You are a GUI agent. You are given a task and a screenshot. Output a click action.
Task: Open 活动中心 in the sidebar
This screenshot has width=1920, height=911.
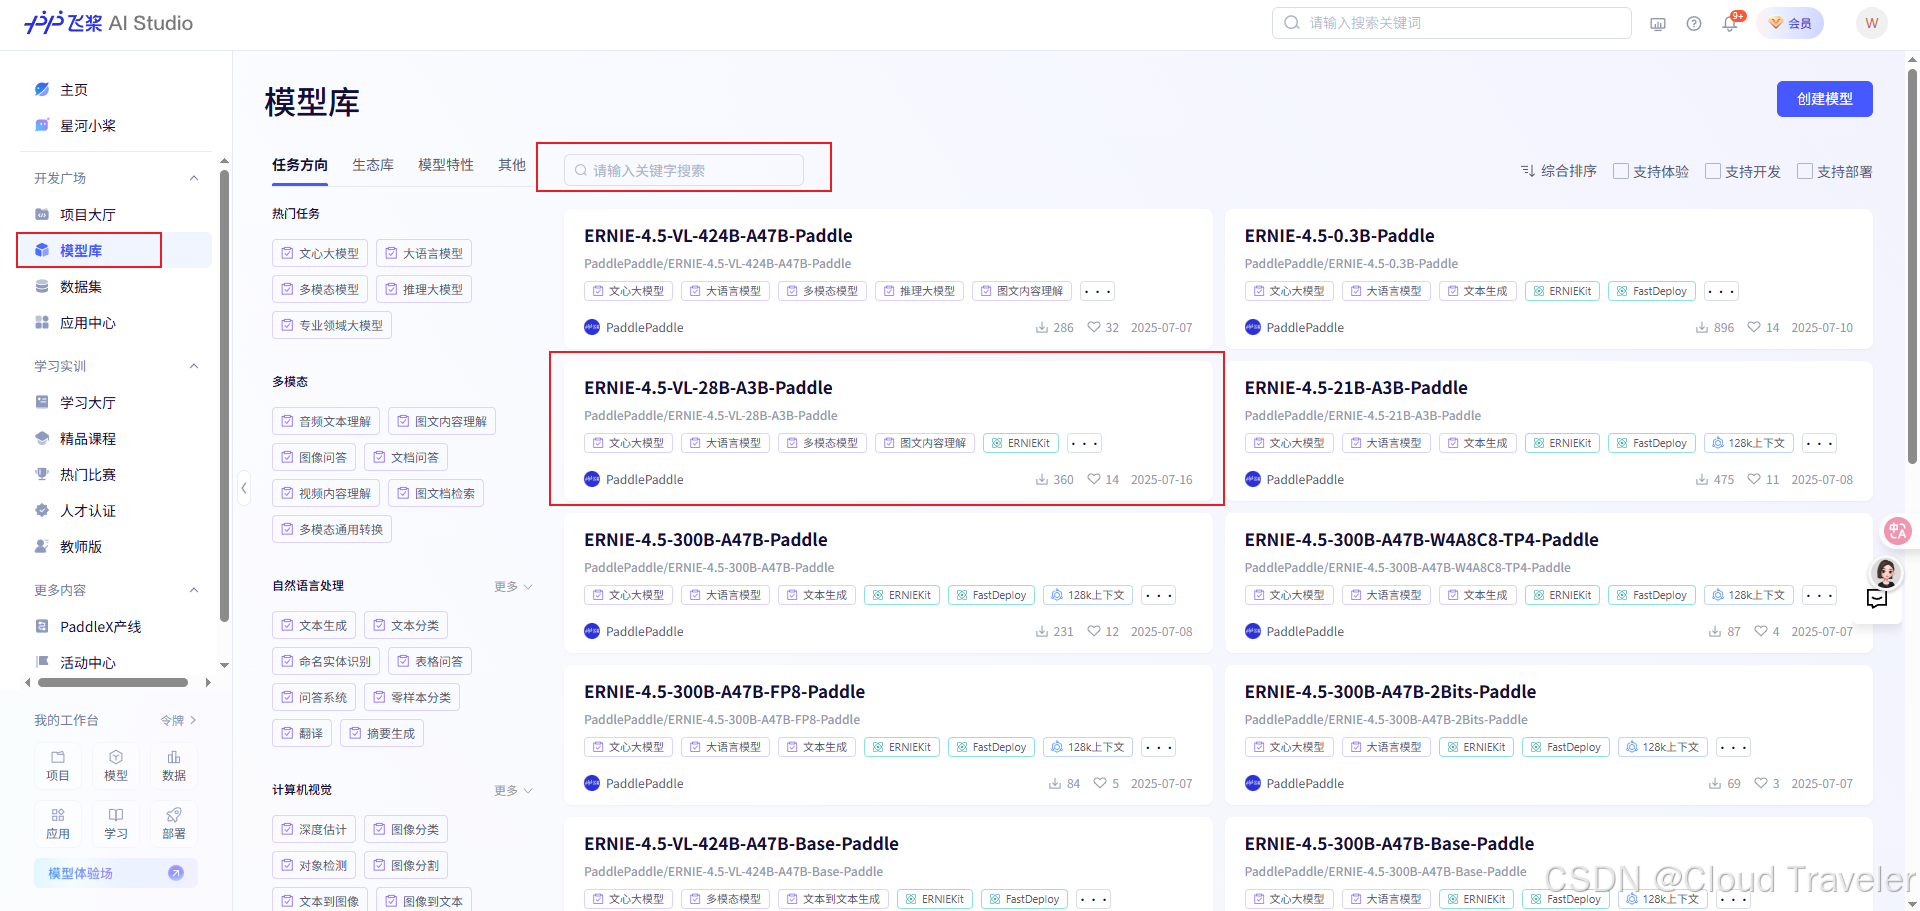coord(88,663)
